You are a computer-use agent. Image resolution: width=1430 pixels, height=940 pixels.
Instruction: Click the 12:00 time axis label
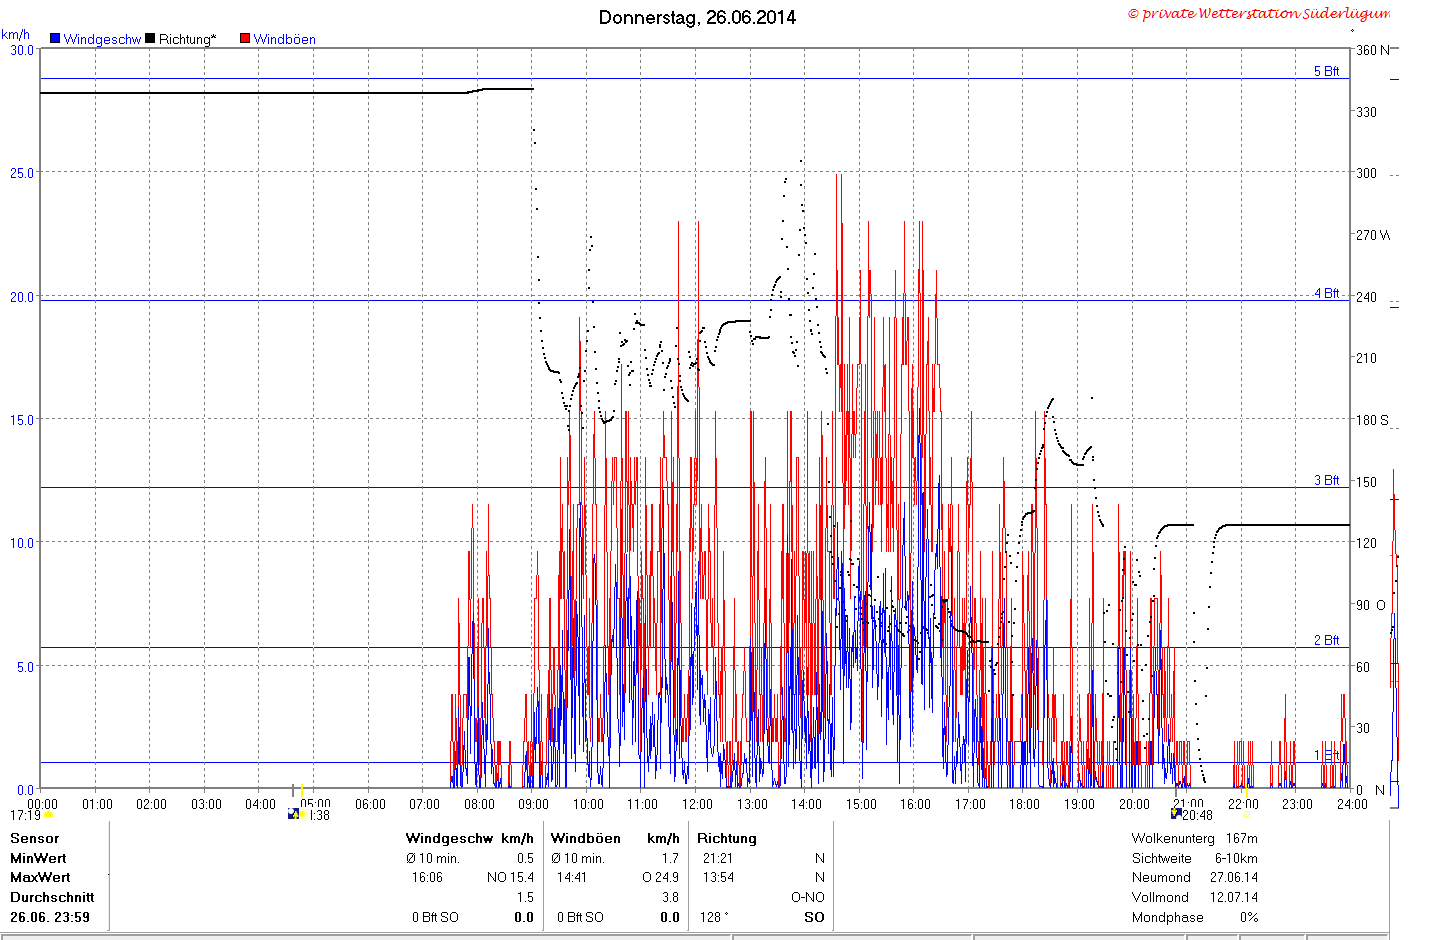pyautogui.click(x=697, y=804)
